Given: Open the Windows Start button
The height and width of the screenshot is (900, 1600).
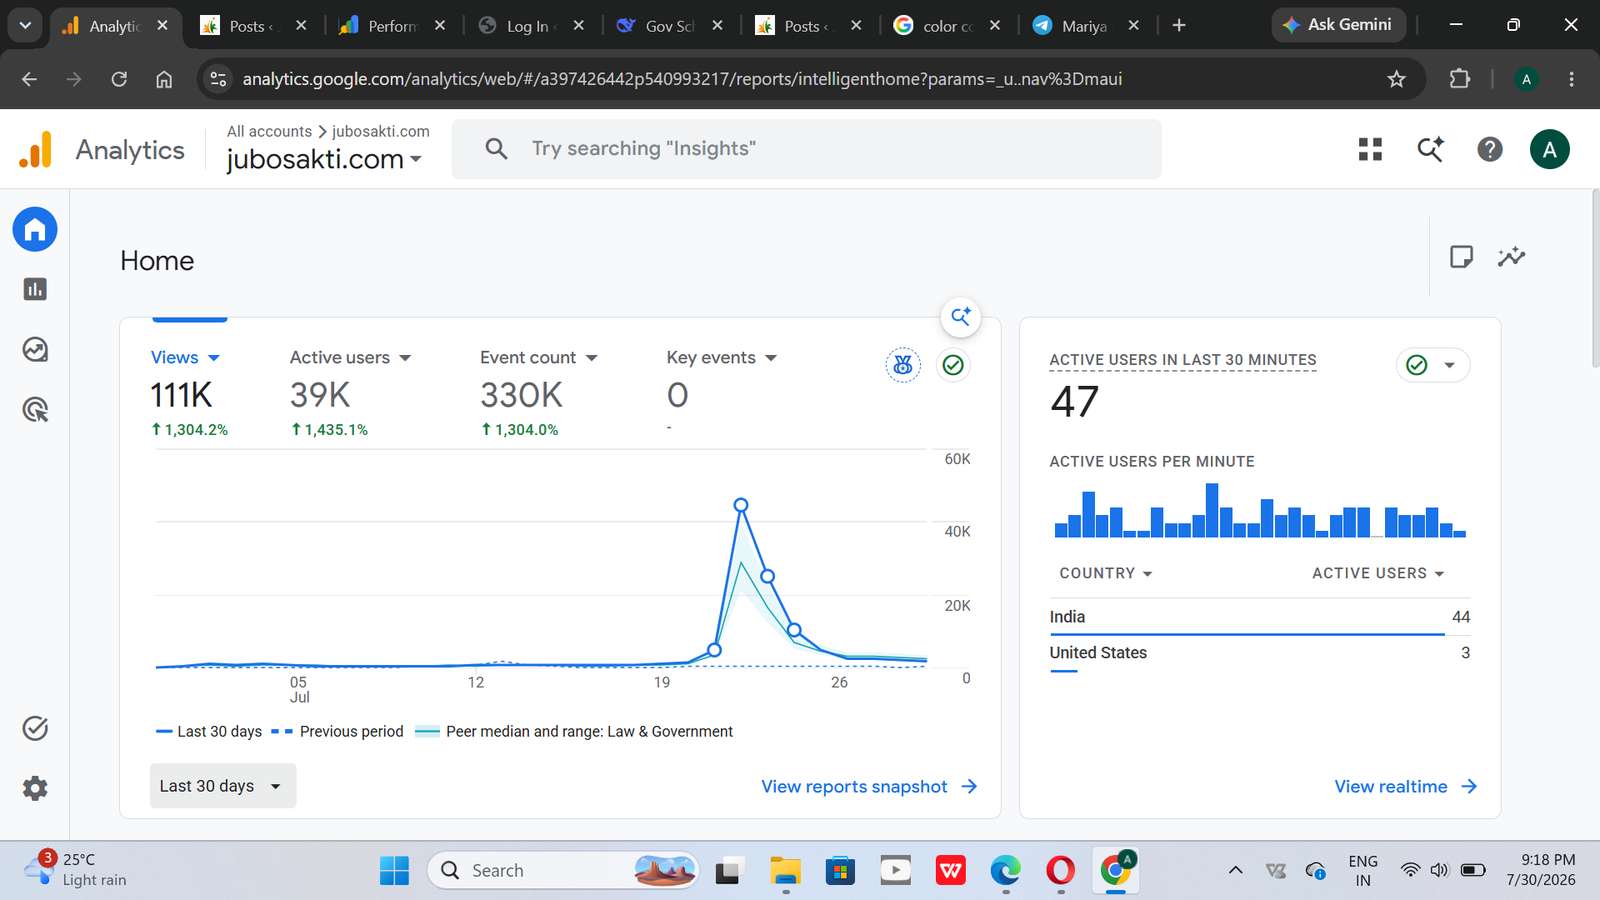Looking at the screenshot, I should pos(394,871).
